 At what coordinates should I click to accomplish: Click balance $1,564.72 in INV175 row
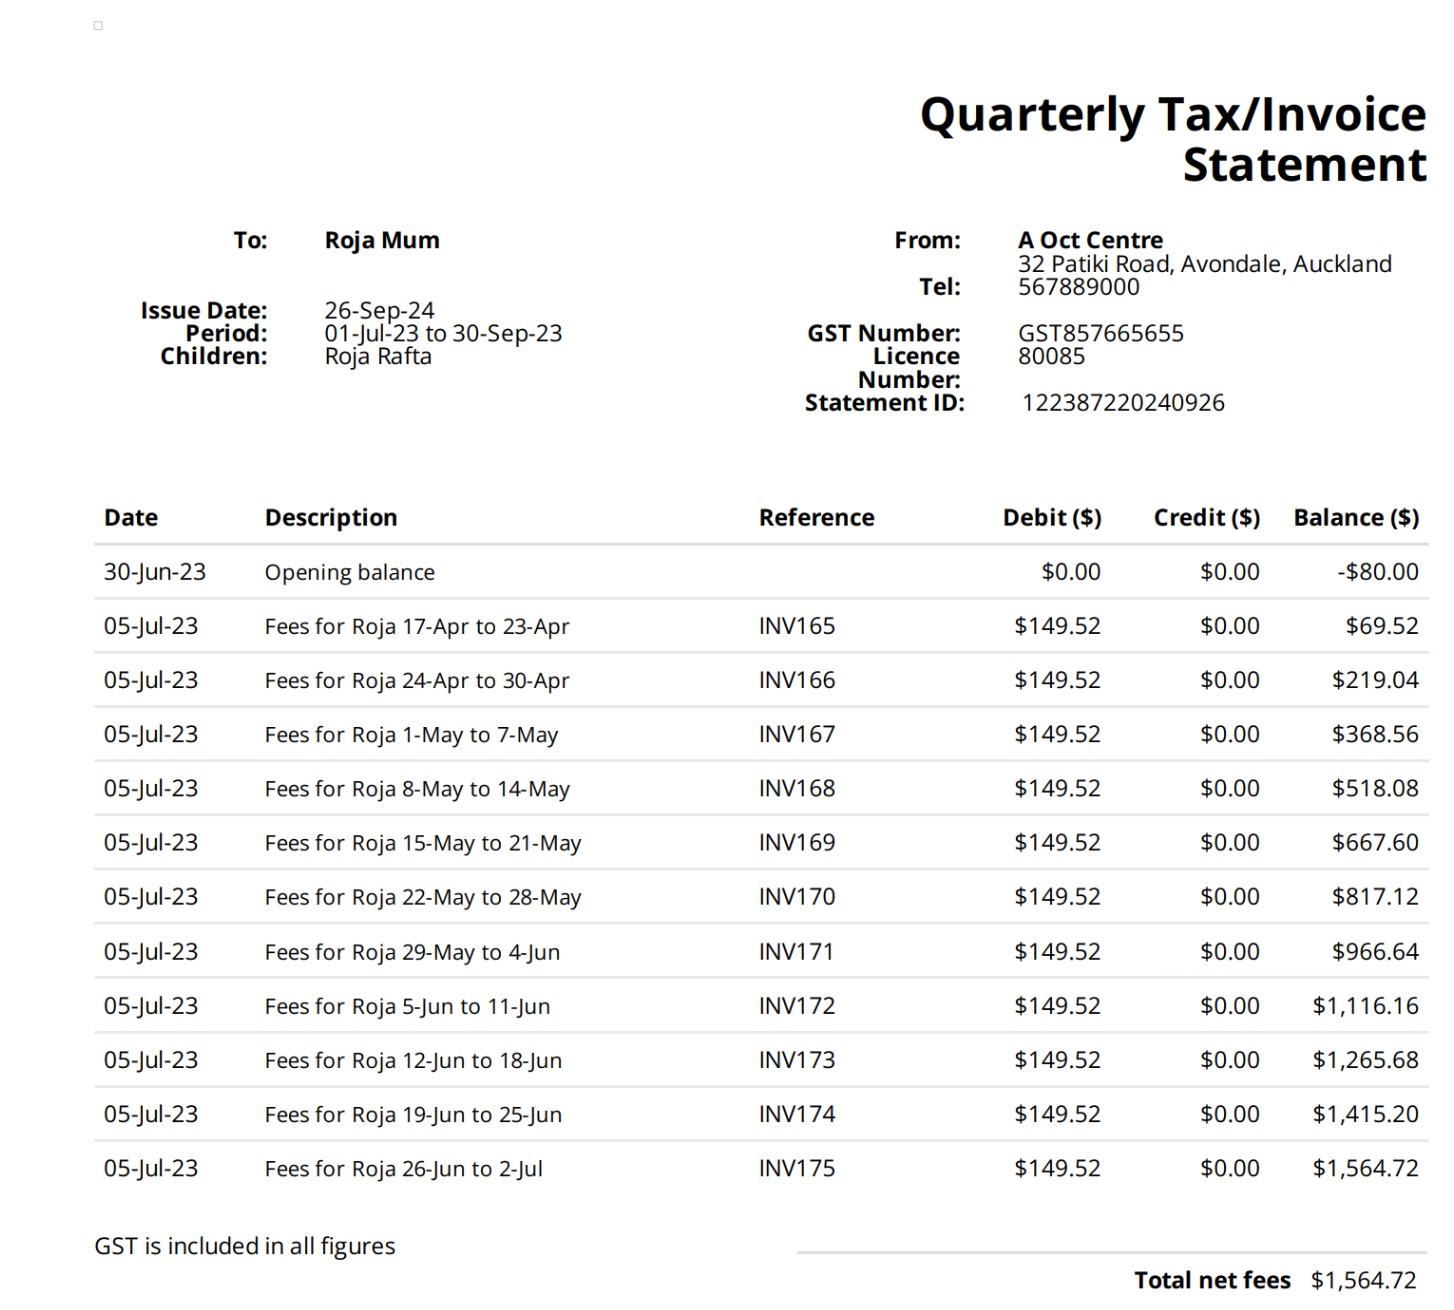tap(1365, 1167)
